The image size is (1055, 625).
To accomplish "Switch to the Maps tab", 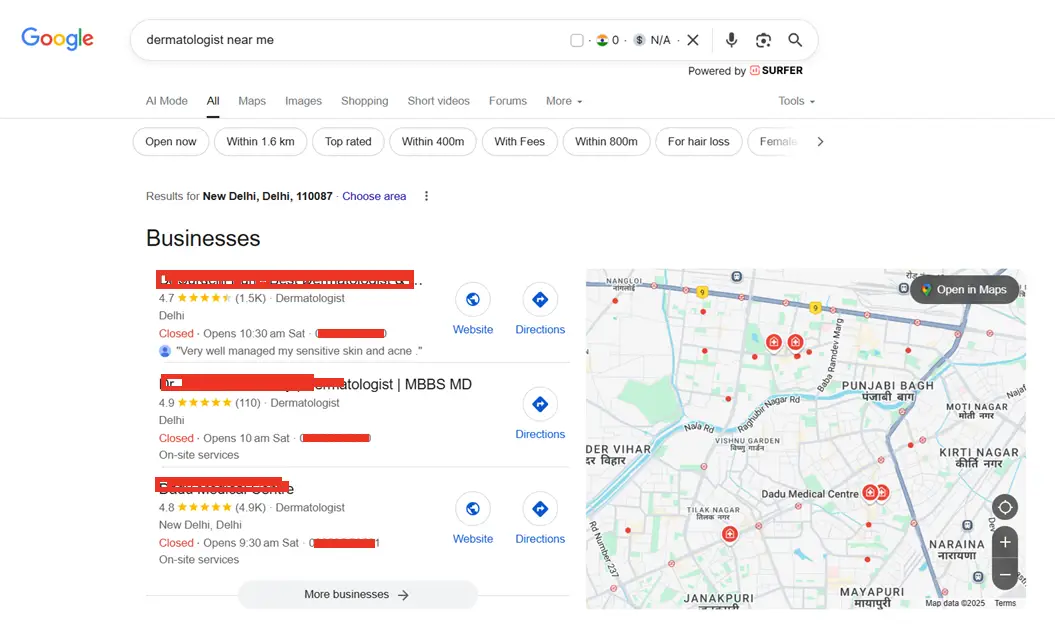I will pyautogui.click(x=251, y=100).
